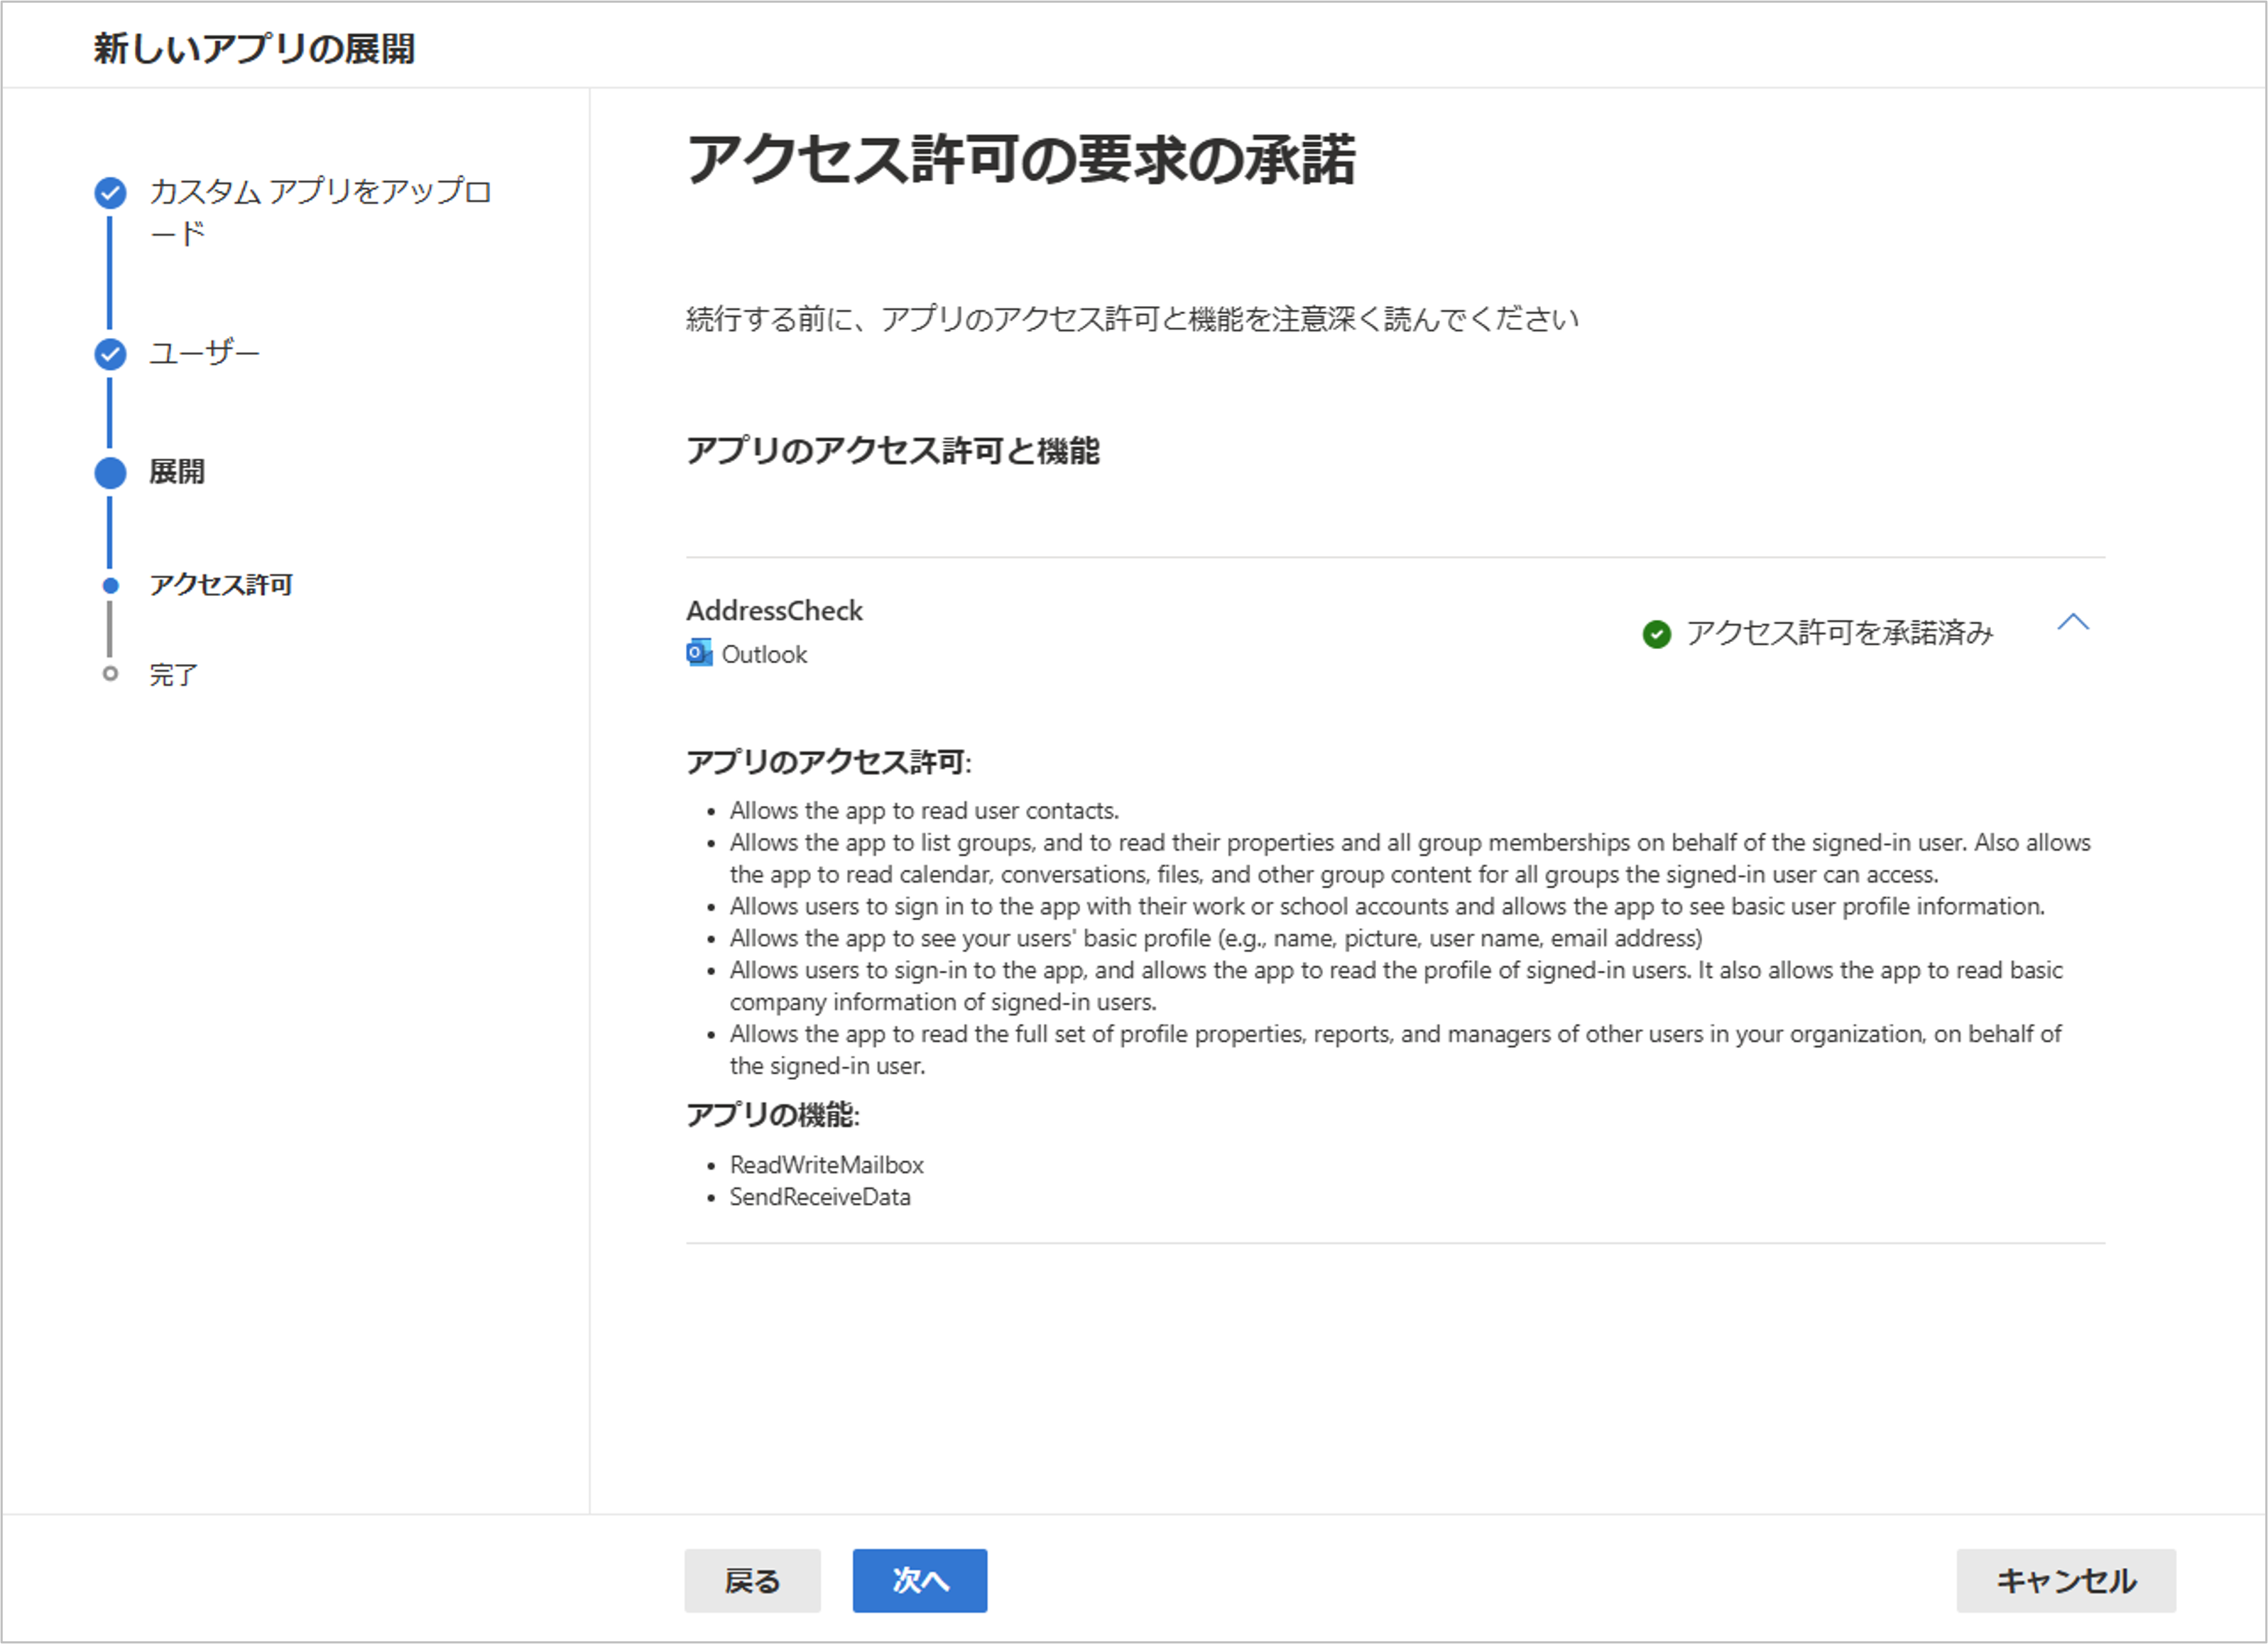The image size is (2268, 1644).
Task: Click the filled circle for 展開 step
Action: pyautogui.click(x=110, y=473)
